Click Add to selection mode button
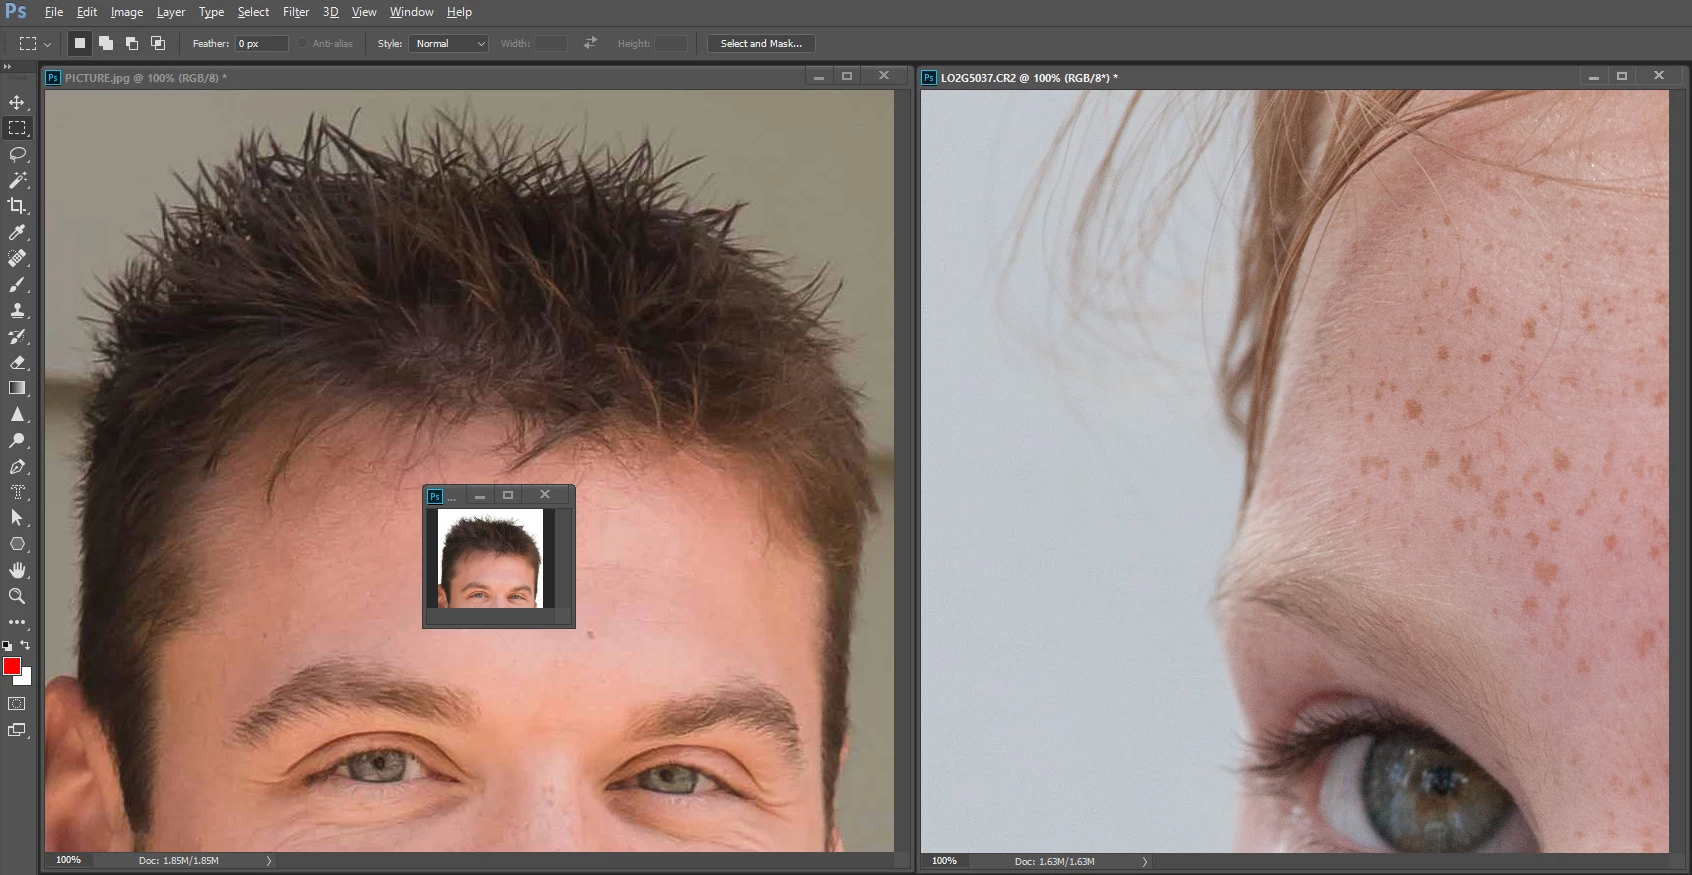 [x=106, y=44]
